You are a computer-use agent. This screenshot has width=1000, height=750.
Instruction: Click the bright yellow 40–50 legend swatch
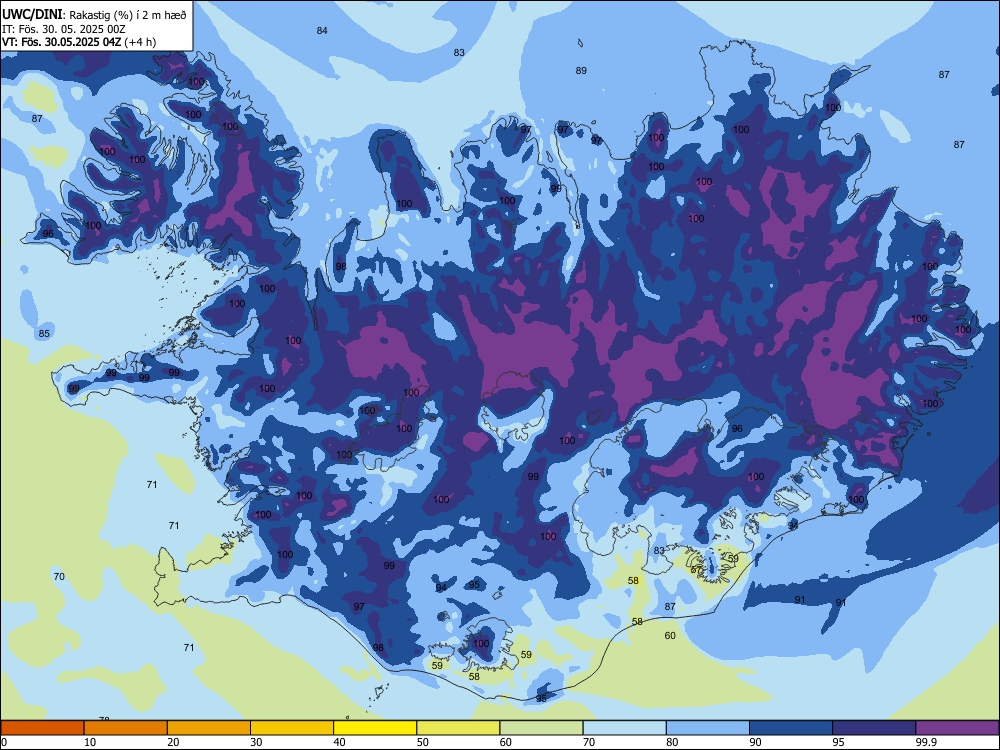375,728
